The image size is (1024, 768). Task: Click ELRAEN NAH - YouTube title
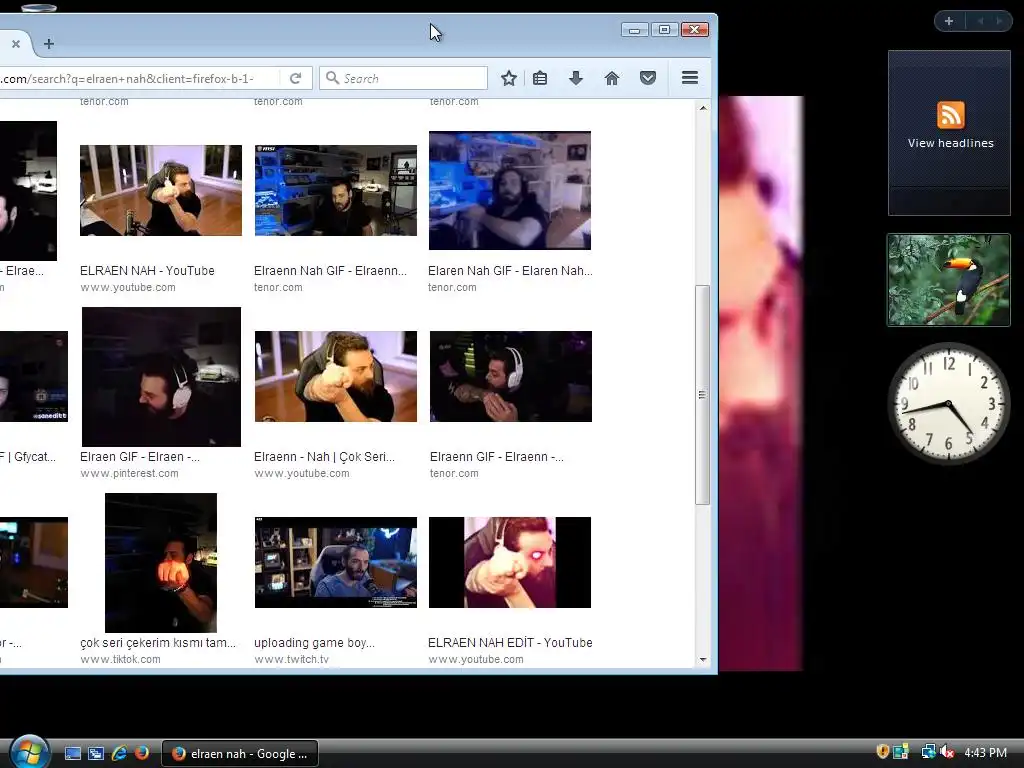tap(147, 270)
